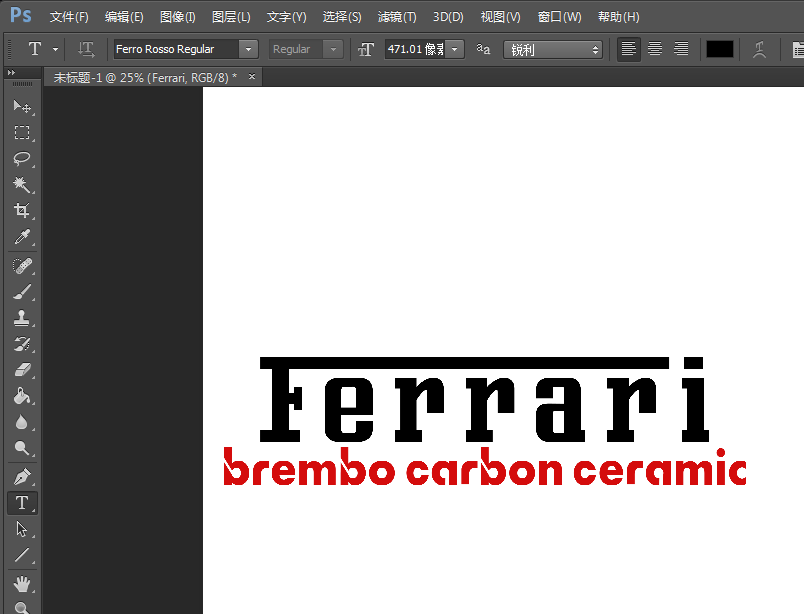Select the History Brush tool

pos(22,344)
